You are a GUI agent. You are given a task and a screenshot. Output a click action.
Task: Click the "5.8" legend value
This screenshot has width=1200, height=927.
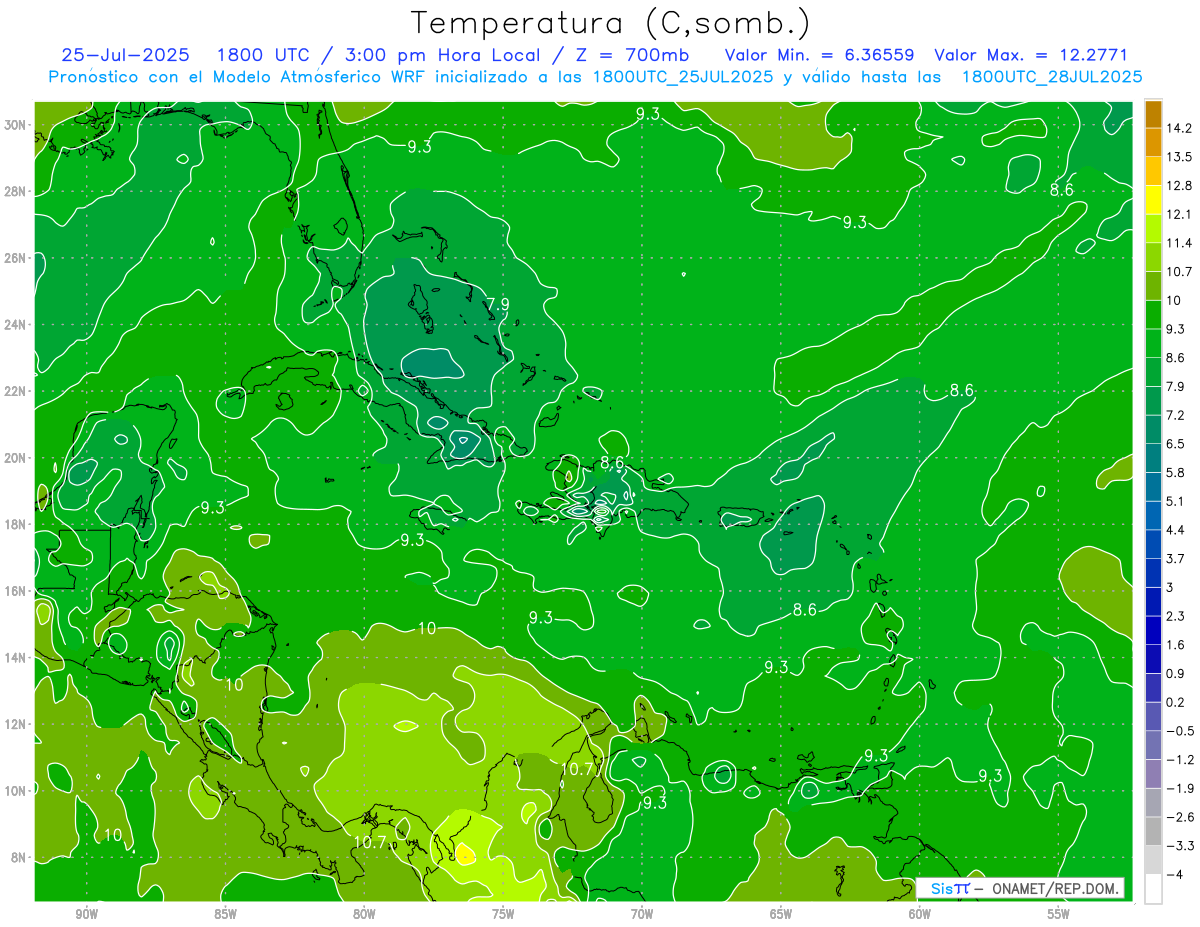[x=1175, y=472]
